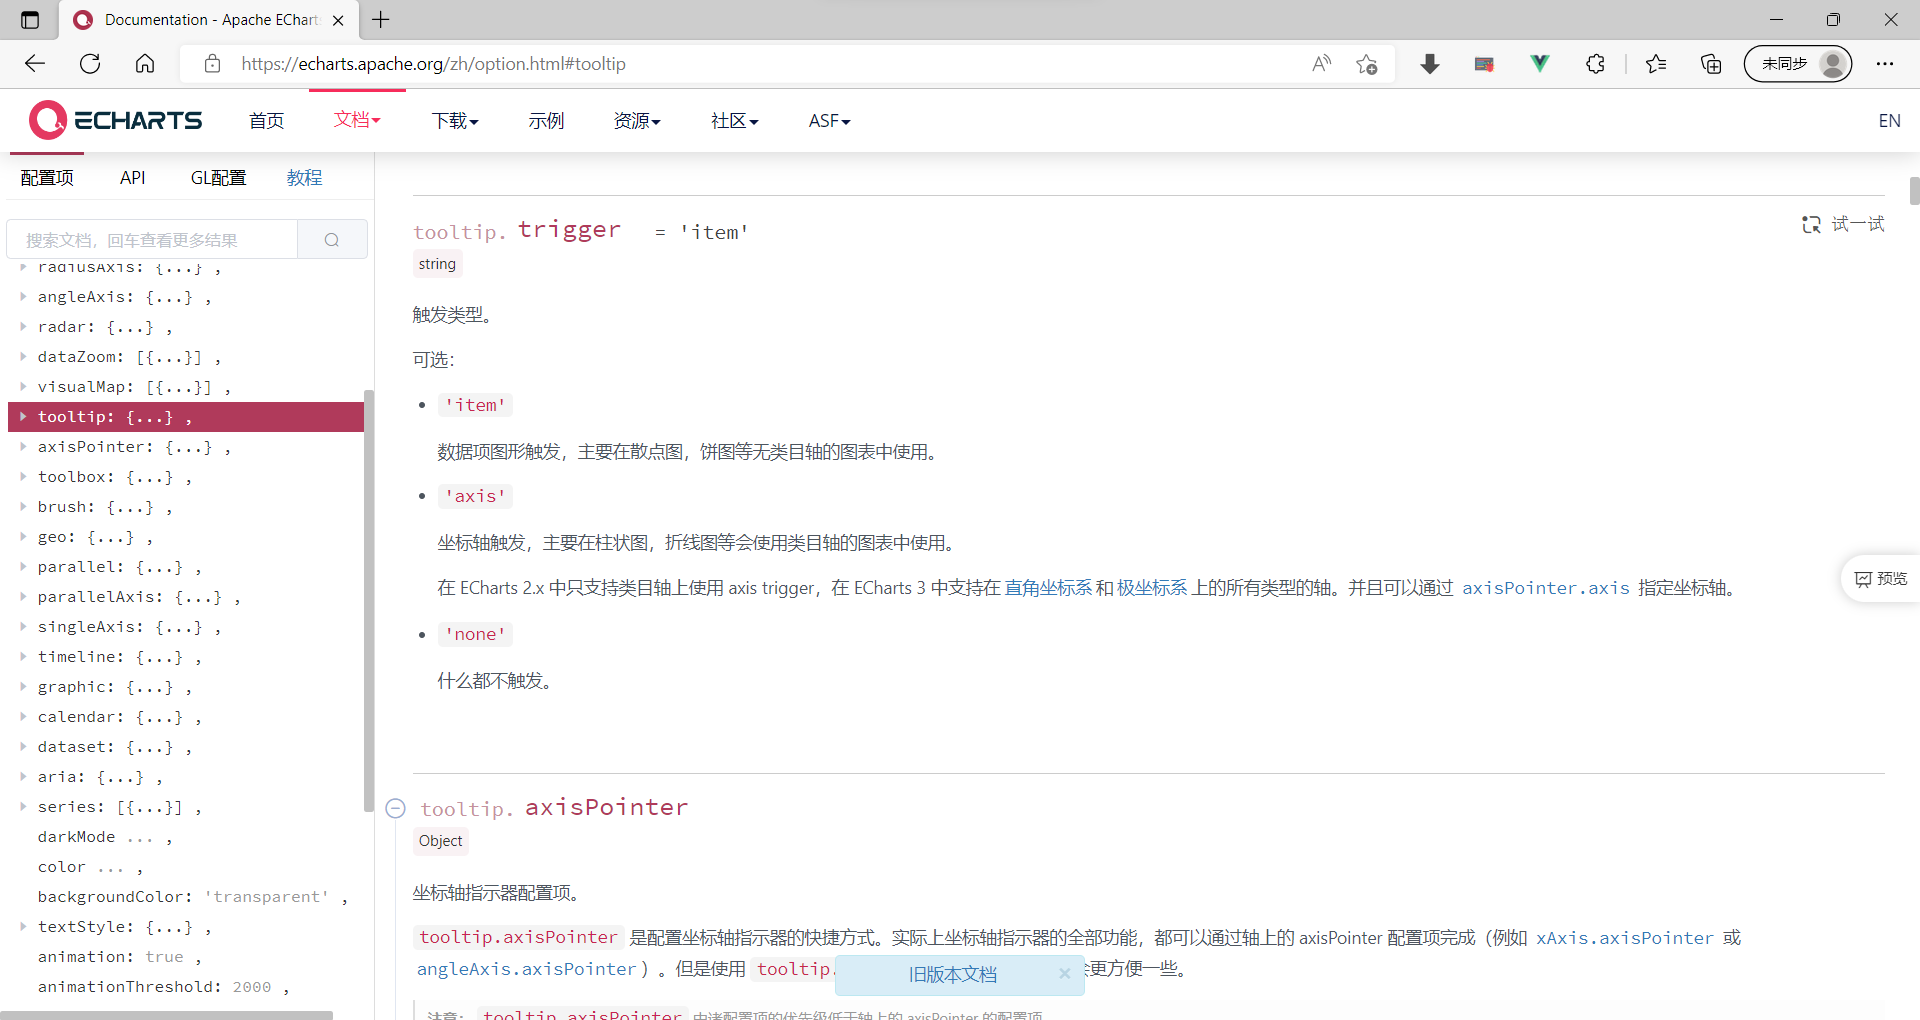Open the 预览 preview panel
Viewport: 1920px width, 1020px height.
[1881, 579]
